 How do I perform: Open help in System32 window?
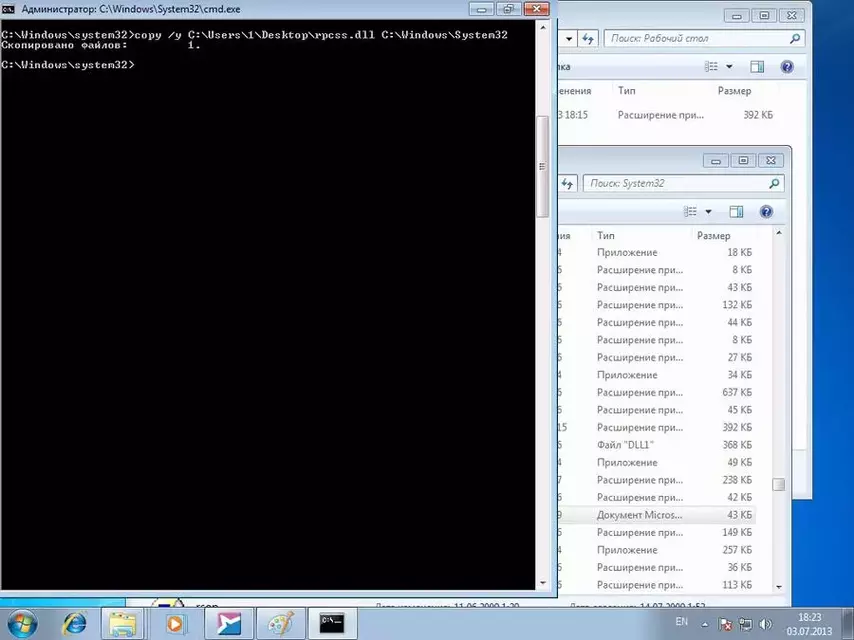coord(766,211)
